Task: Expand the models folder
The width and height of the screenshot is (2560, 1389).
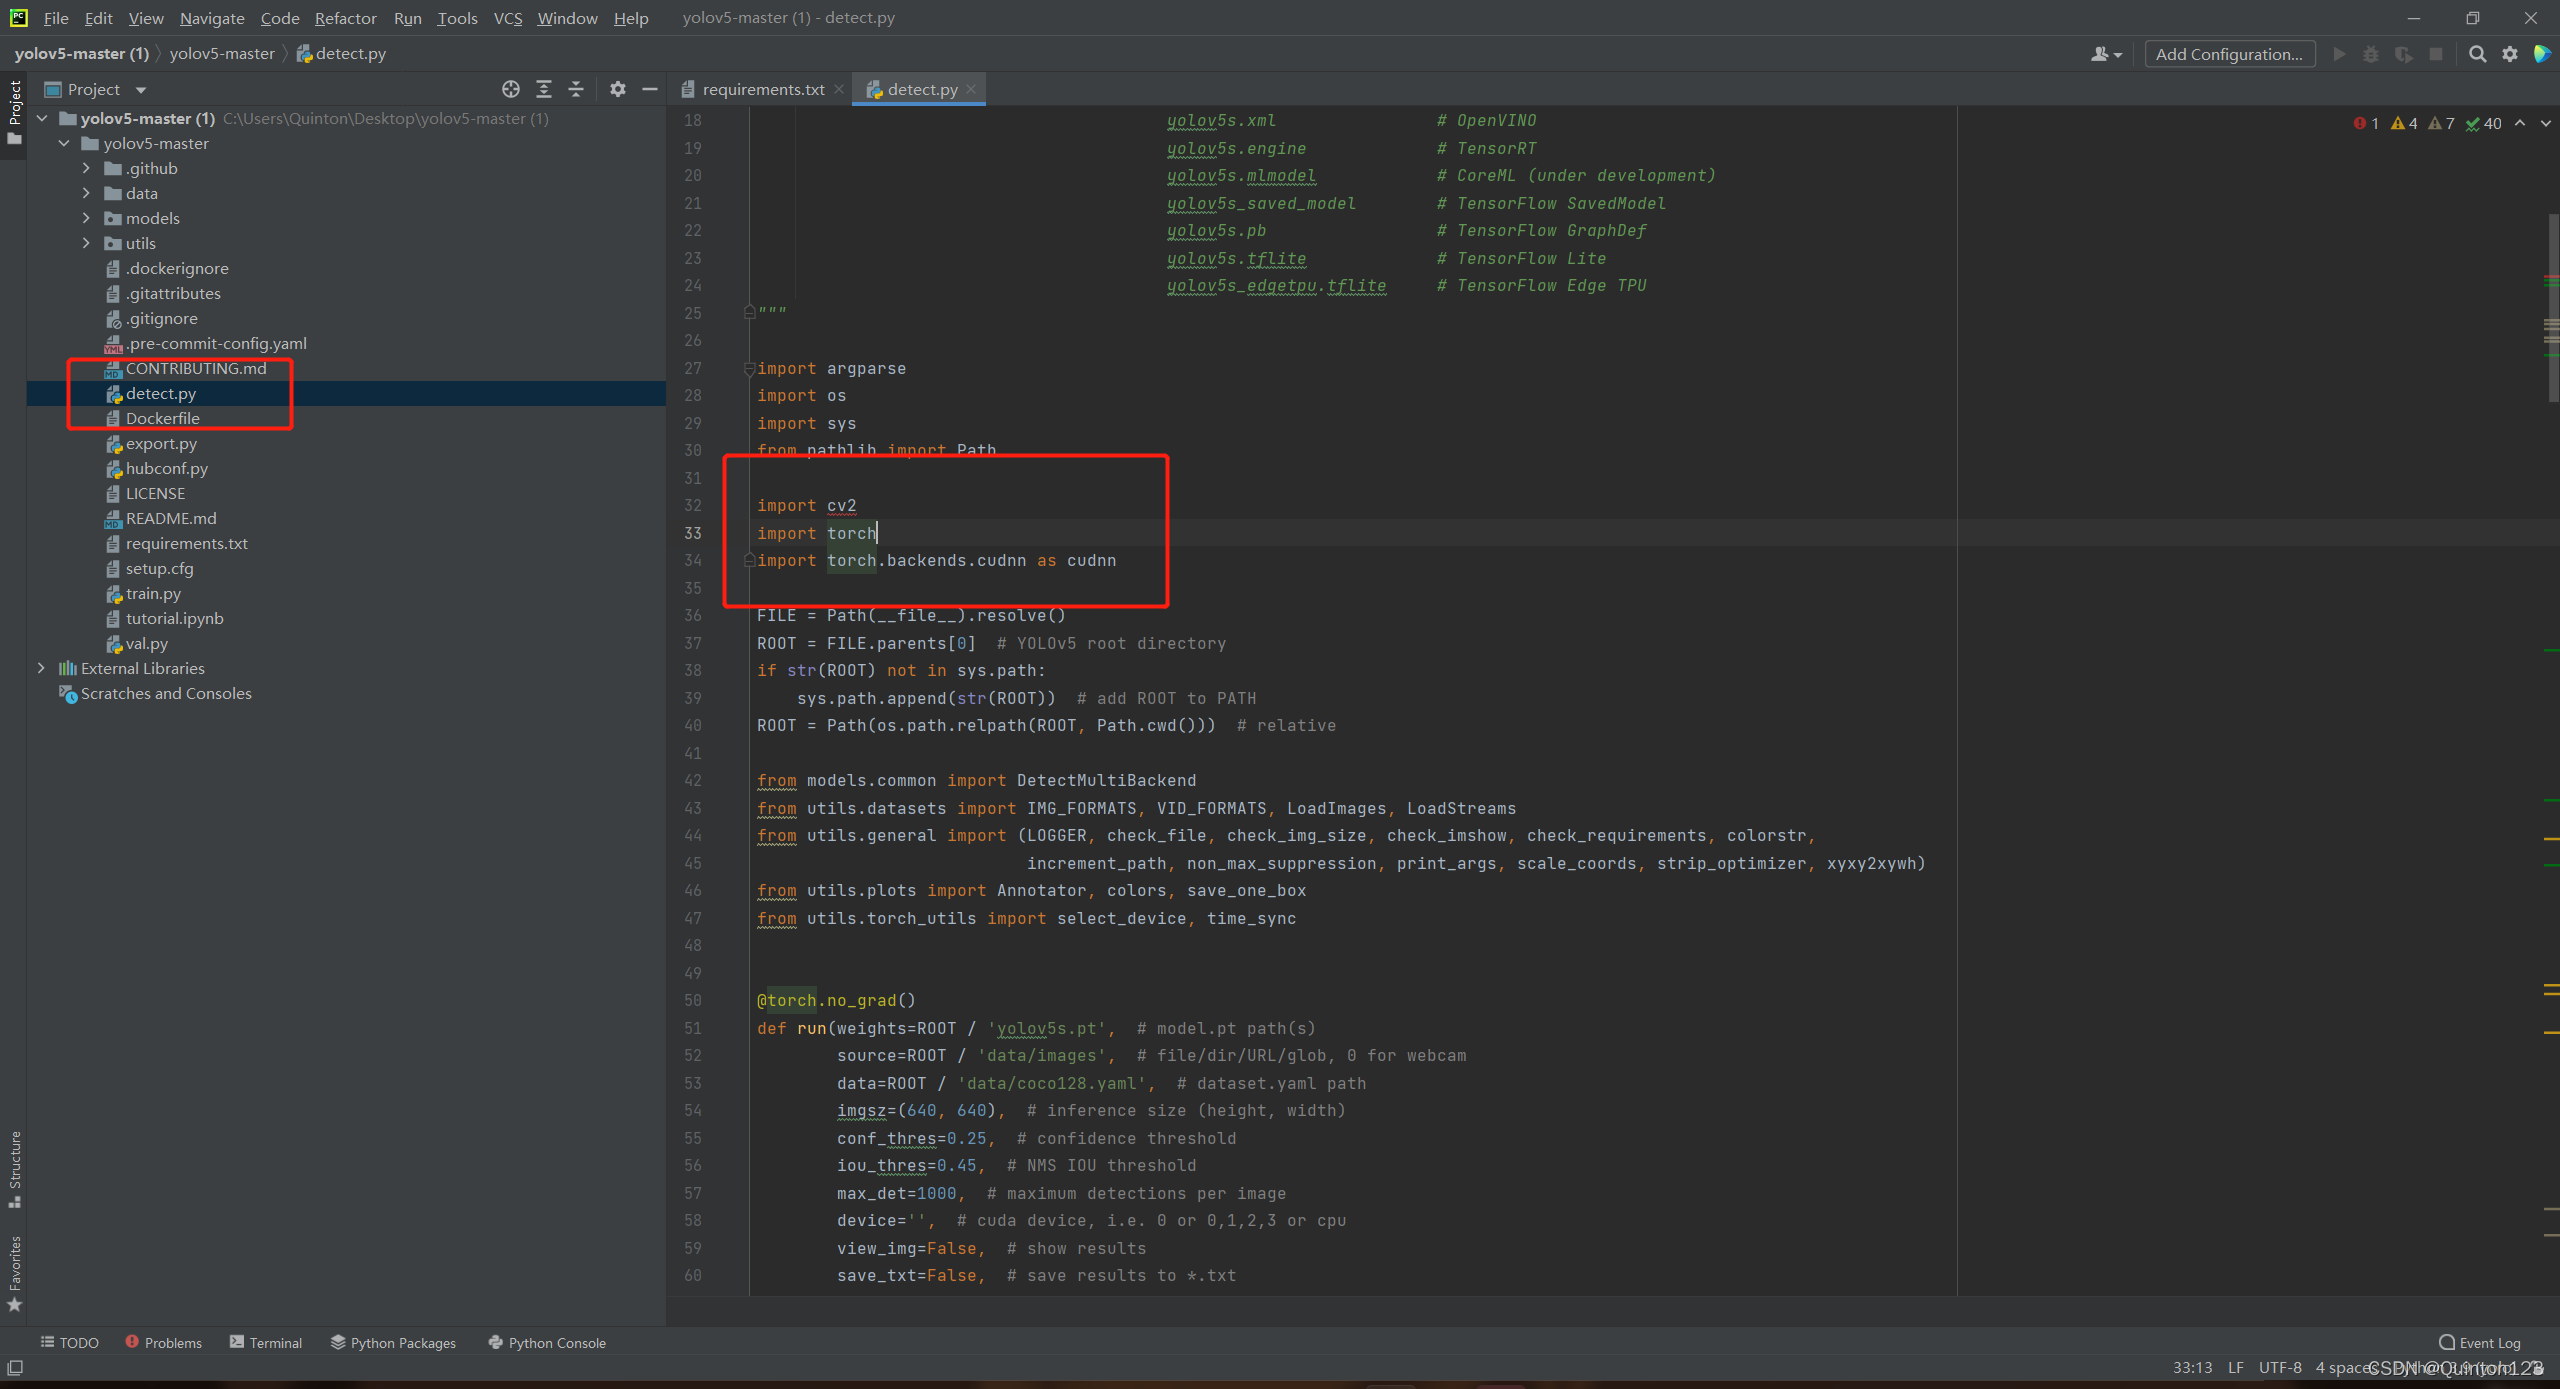Action: tap(86, 218)
